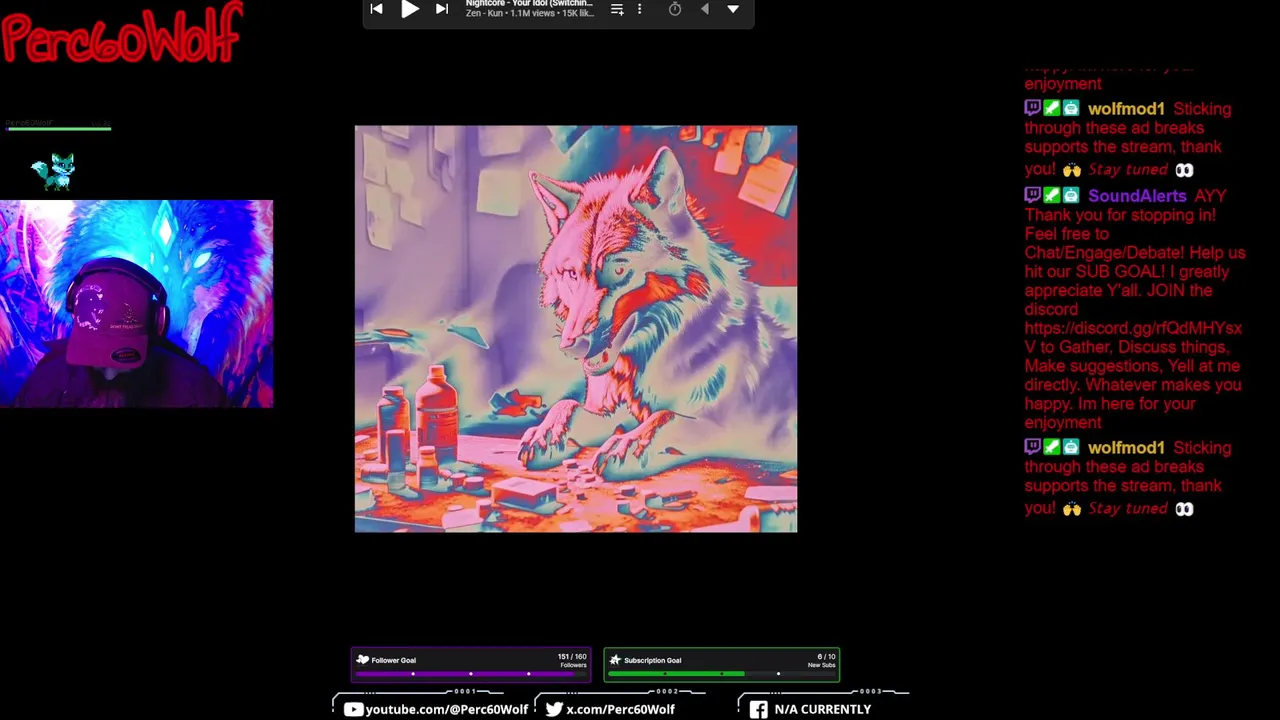Click the Twitch badge beside lower wolfmod1
The width and height of the screenshot is (1280, 720).
(x=1033, y=447)
